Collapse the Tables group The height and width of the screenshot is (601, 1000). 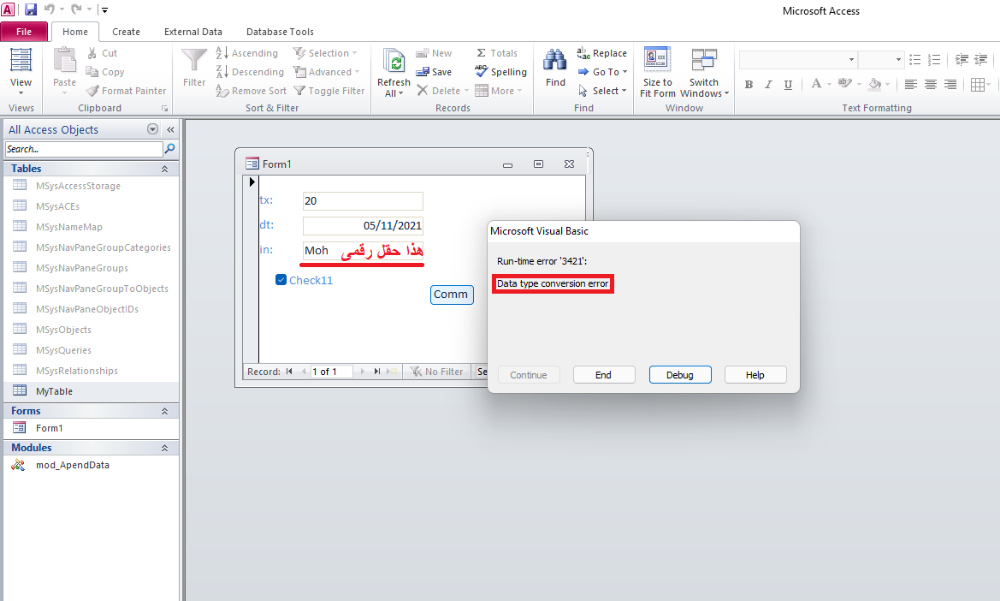[165, 168]
